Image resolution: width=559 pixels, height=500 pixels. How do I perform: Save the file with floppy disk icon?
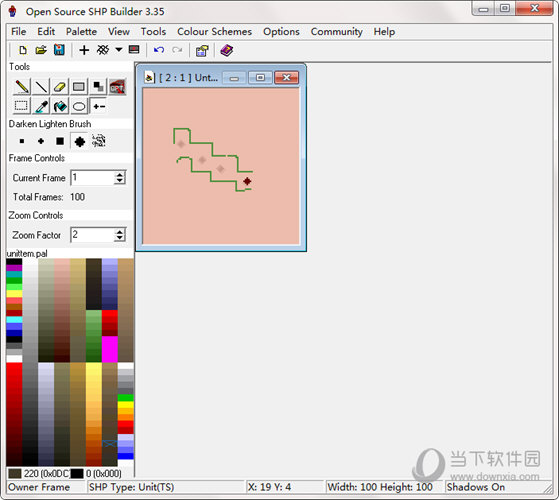[59, 50]
